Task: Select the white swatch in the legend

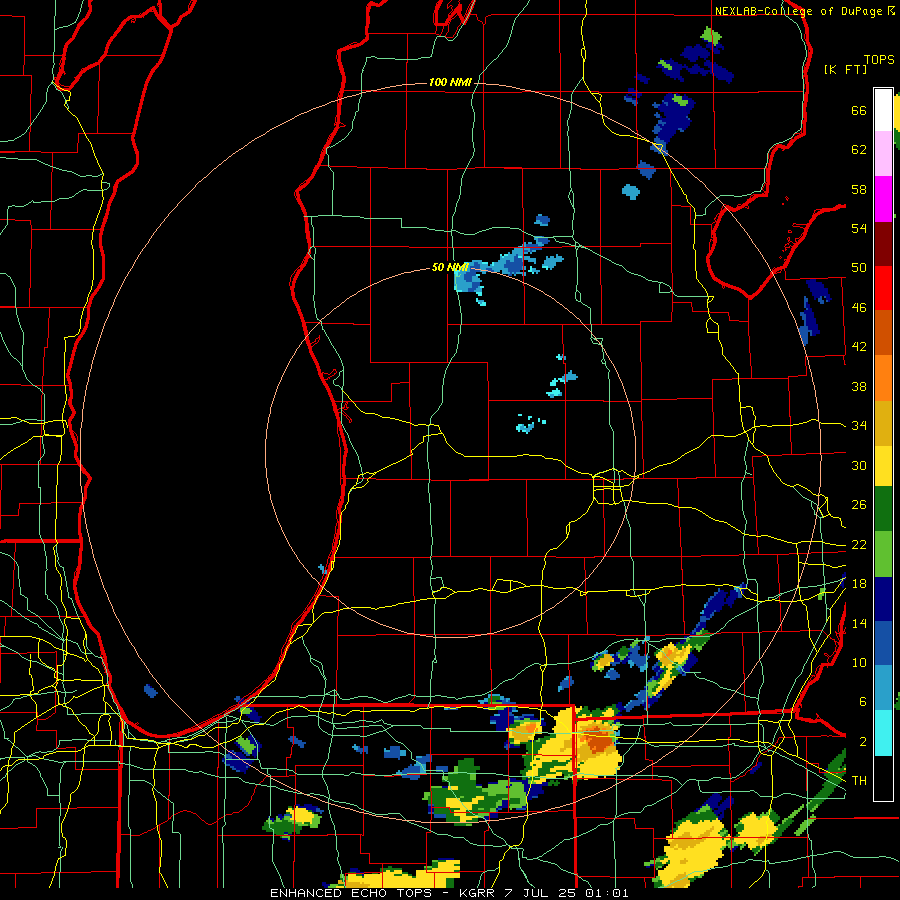Action: [883, 110]
